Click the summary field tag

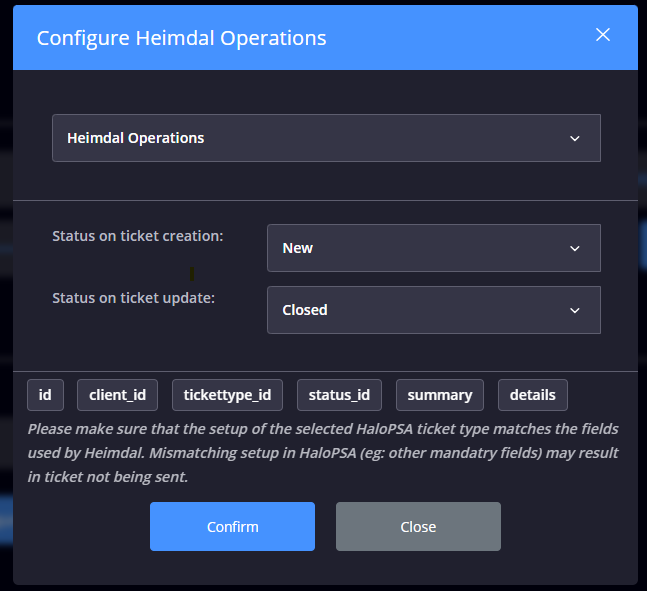point(440,395)
